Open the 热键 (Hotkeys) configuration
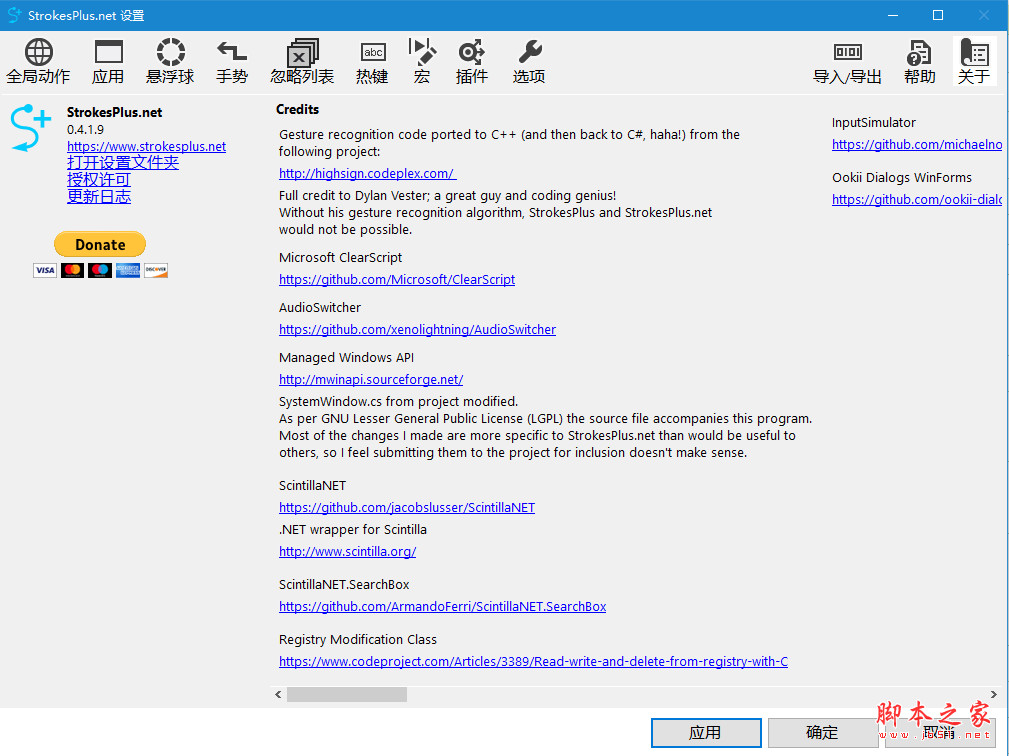Viewport: 1009px width, 756px height. 372,60
